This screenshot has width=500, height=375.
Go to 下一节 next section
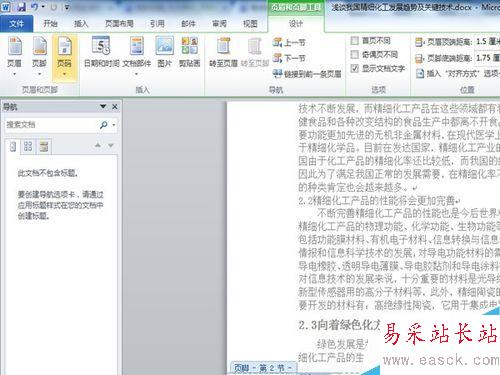tap(289, 58)
